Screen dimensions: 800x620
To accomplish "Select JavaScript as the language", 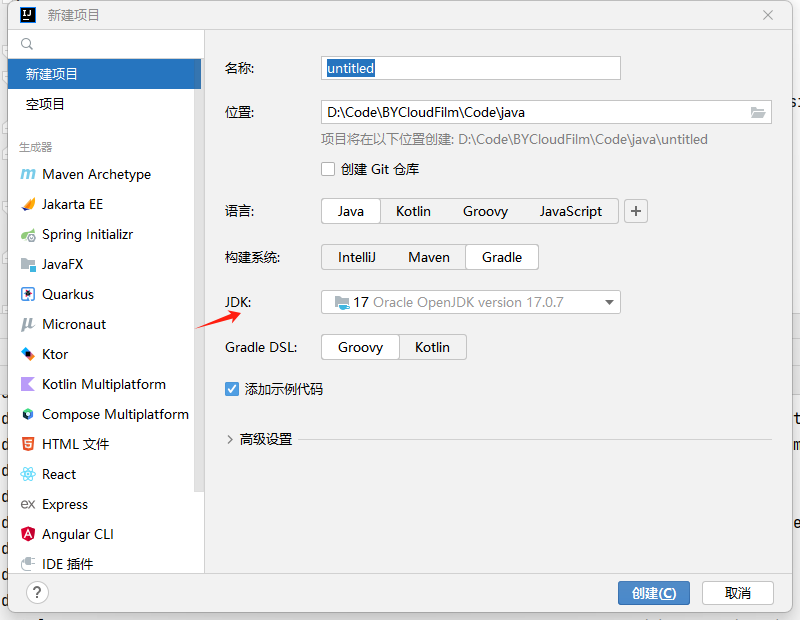I will coord(571,211).
